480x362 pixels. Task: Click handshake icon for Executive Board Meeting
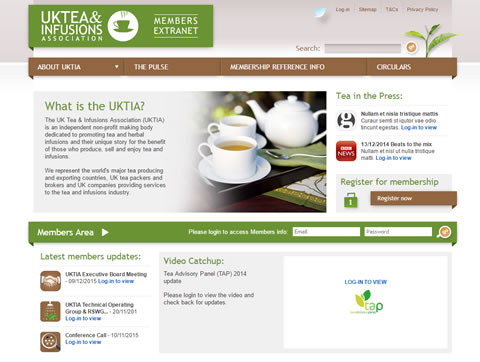point(50,281)
